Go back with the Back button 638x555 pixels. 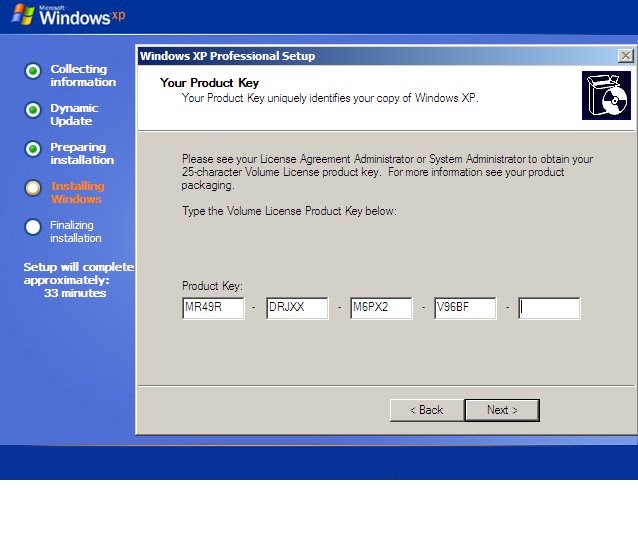(x=427, y=410)
